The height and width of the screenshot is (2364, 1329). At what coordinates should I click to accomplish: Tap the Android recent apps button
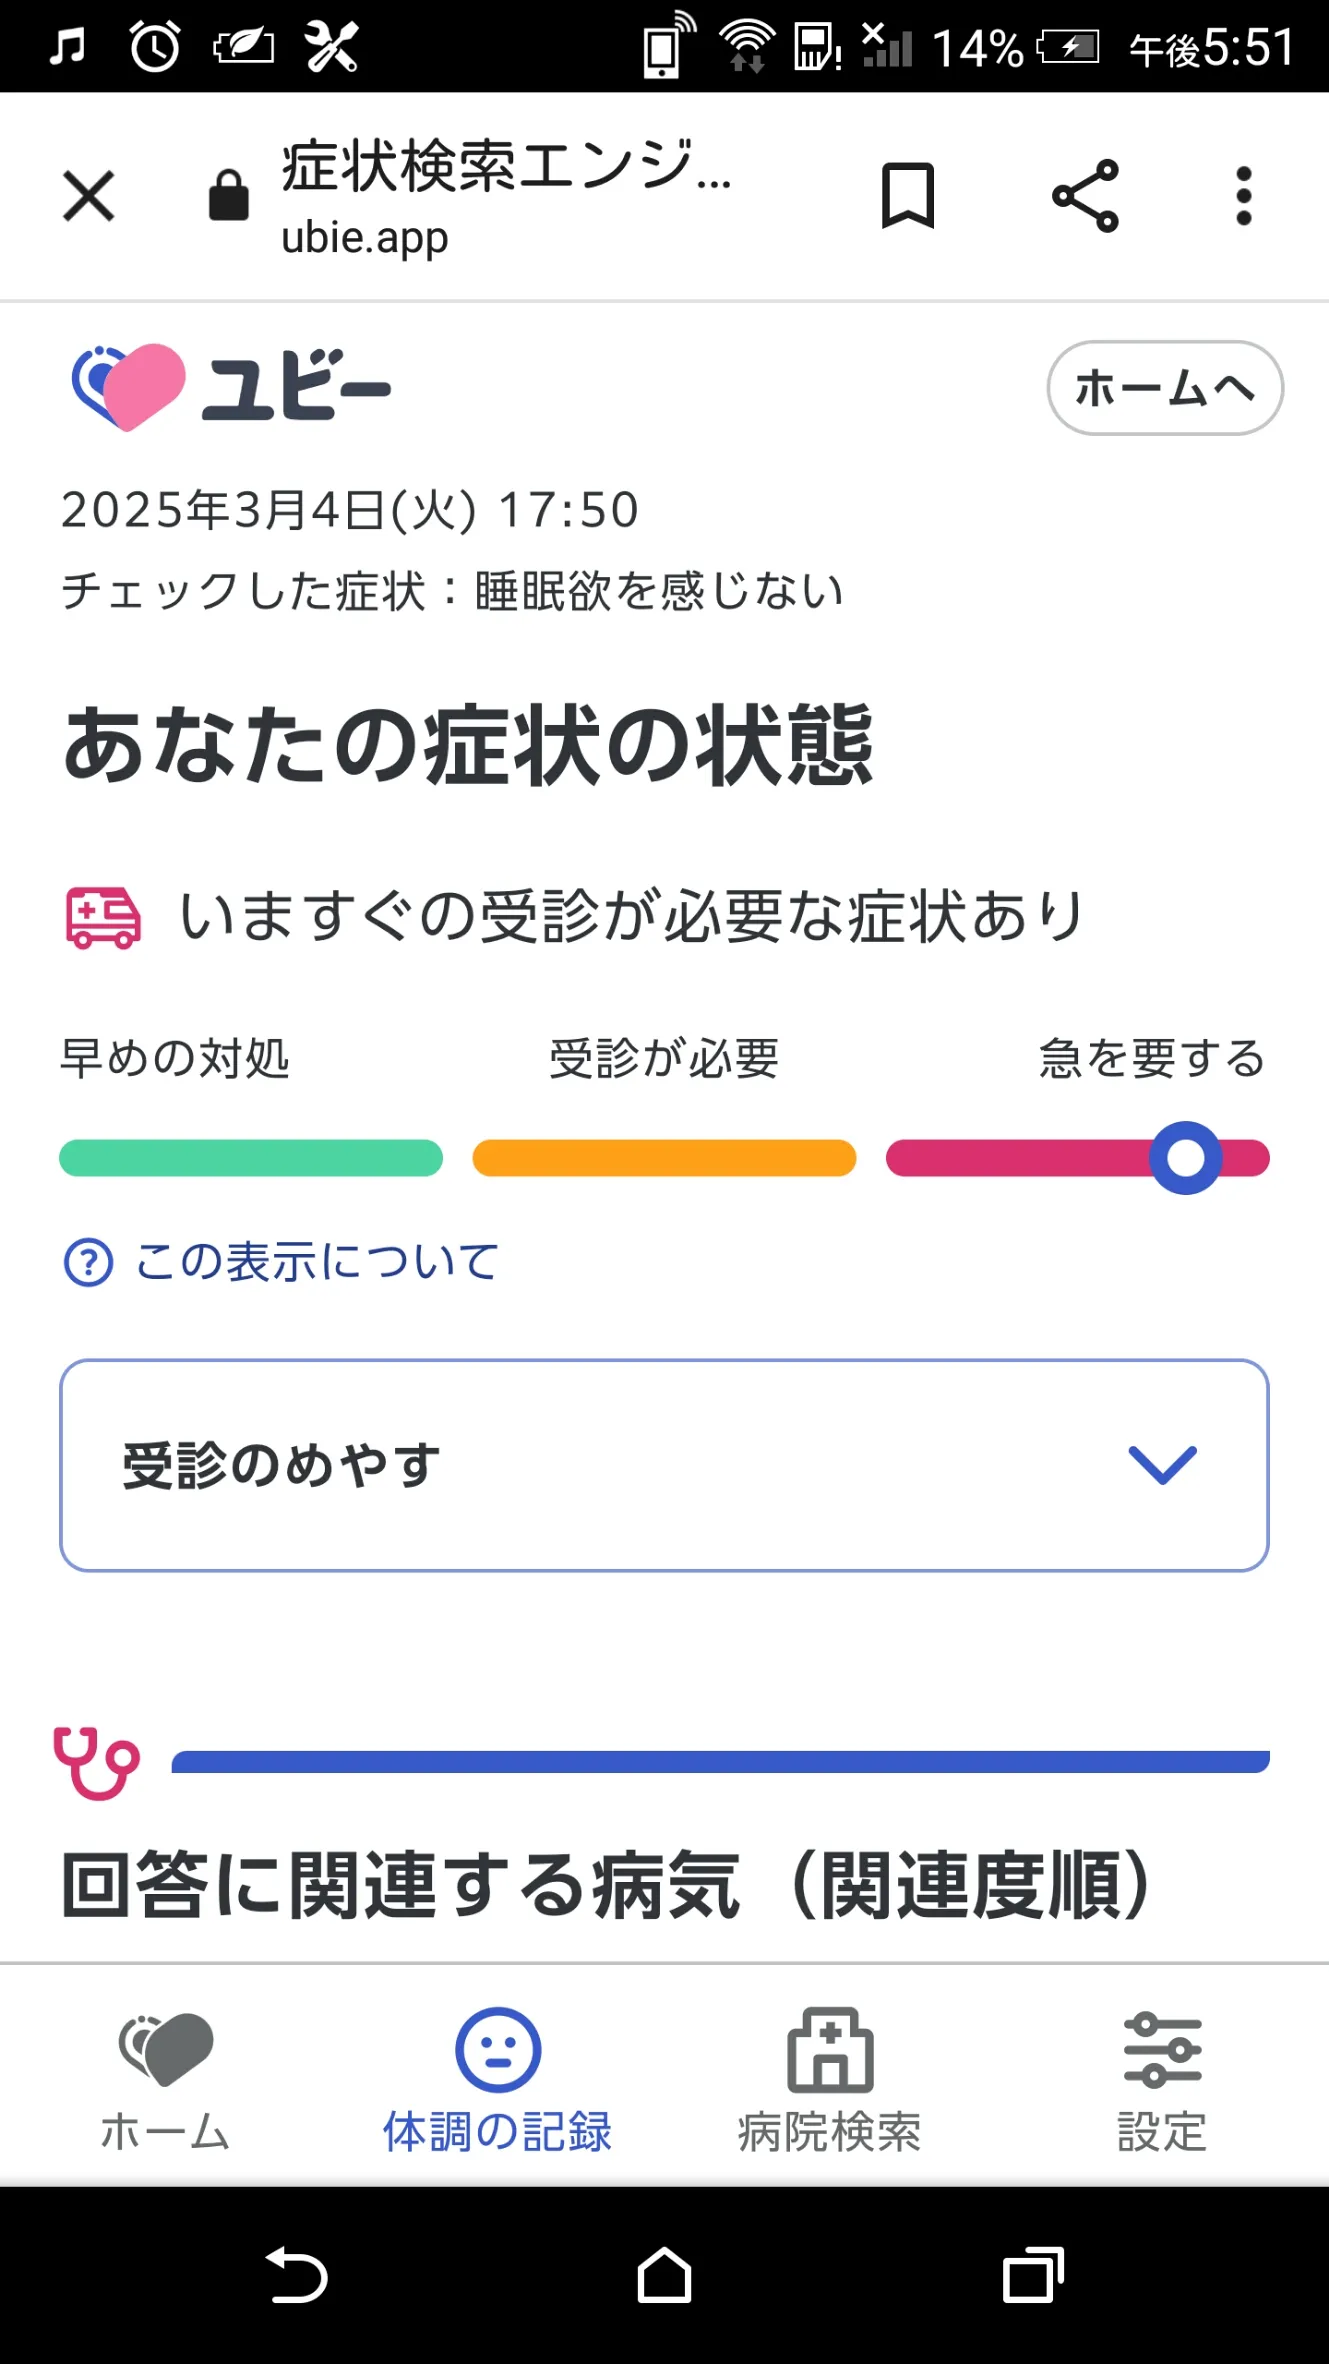[1033, 2275]
